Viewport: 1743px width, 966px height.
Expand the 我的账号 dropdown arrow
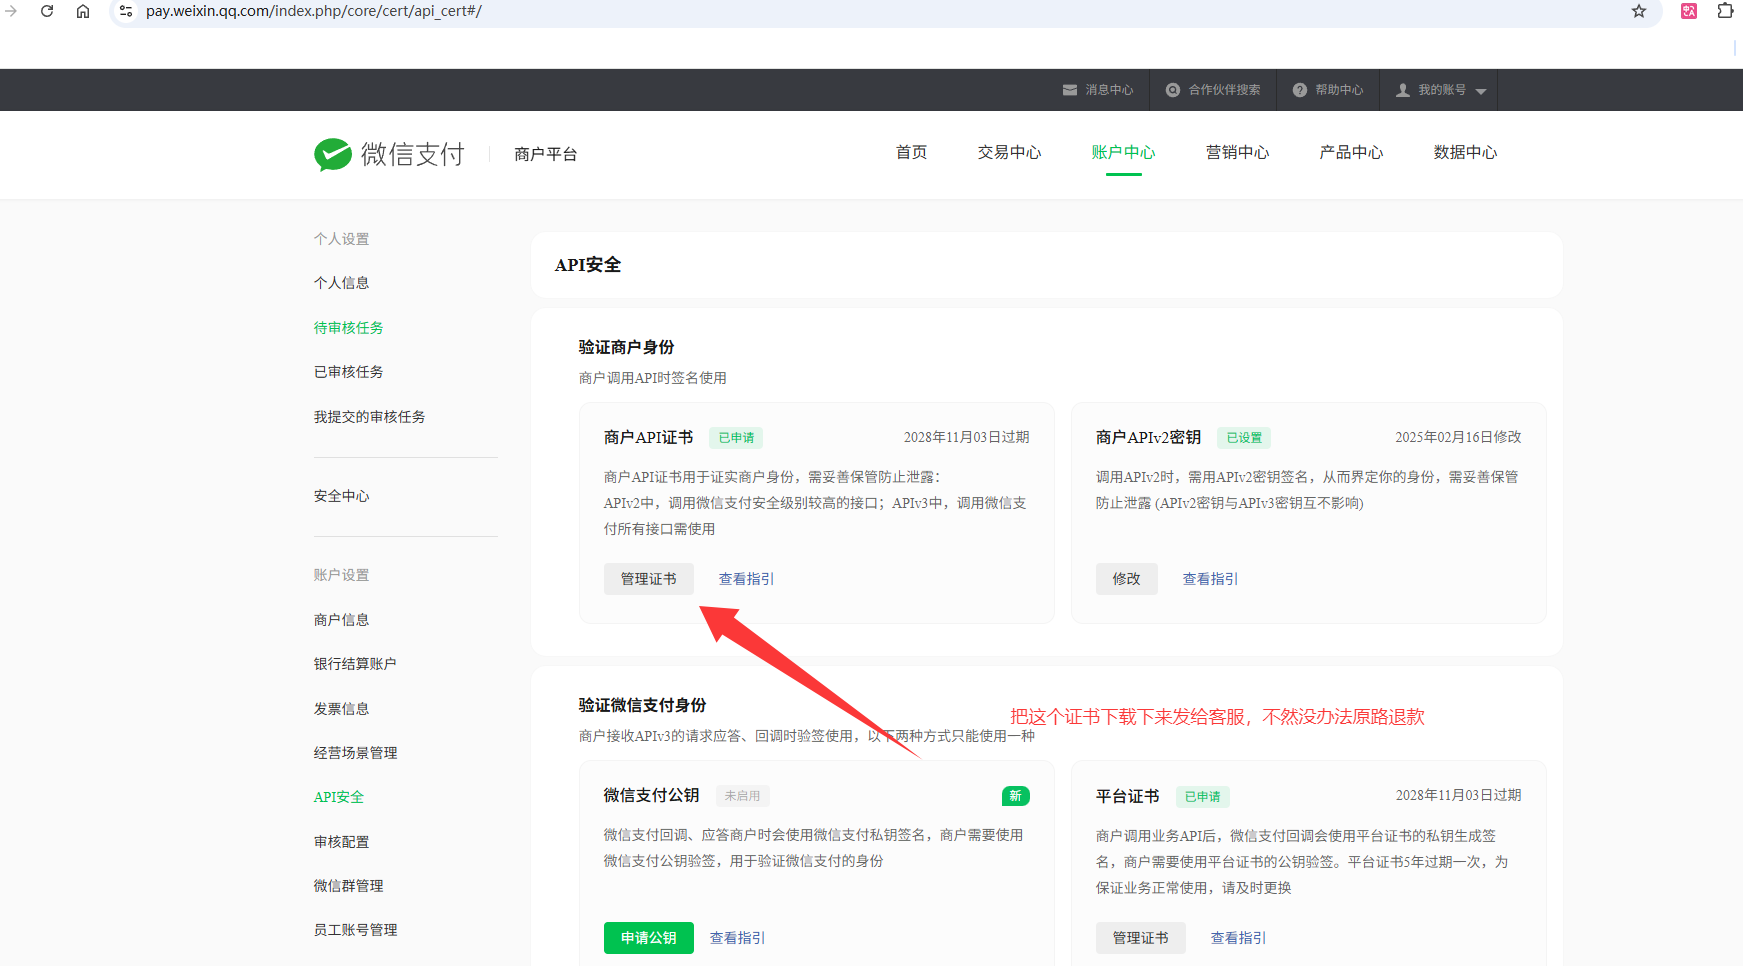(1481, 91)
